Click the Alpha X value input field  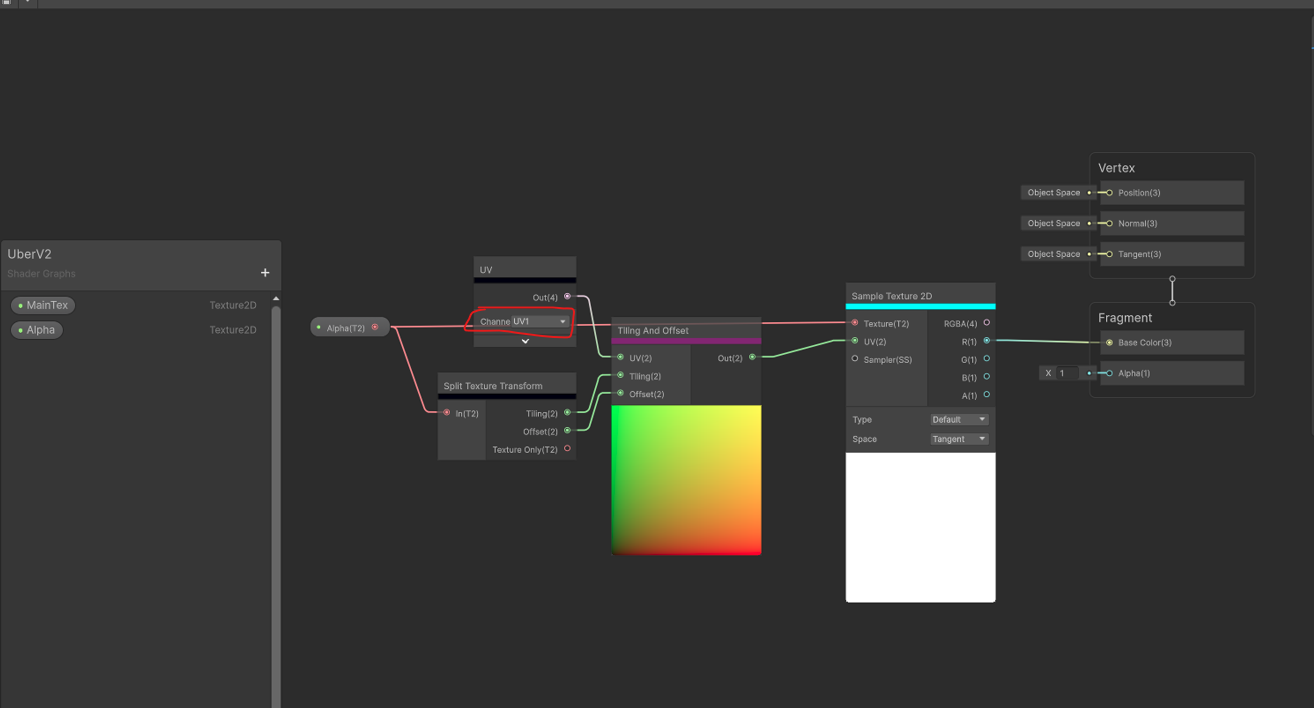point(1068,373)
